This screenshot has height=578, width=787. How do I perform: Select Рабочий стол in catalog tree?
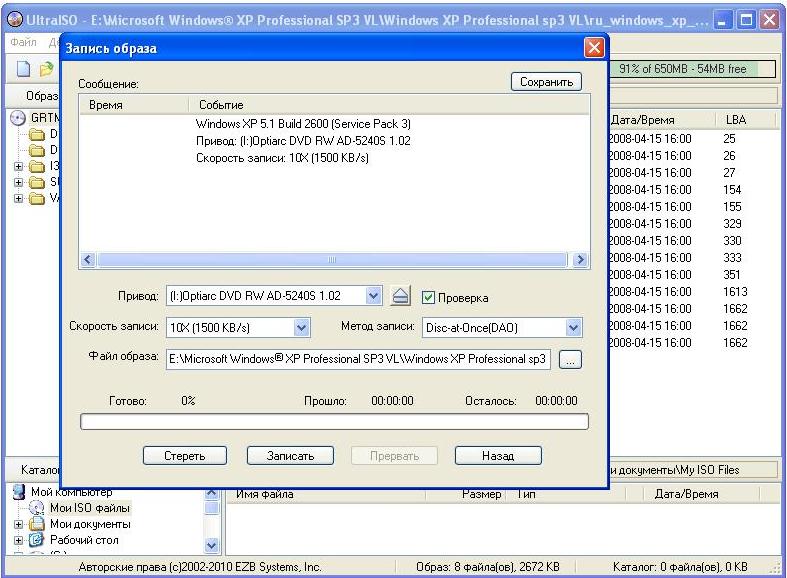pos(84,540)
